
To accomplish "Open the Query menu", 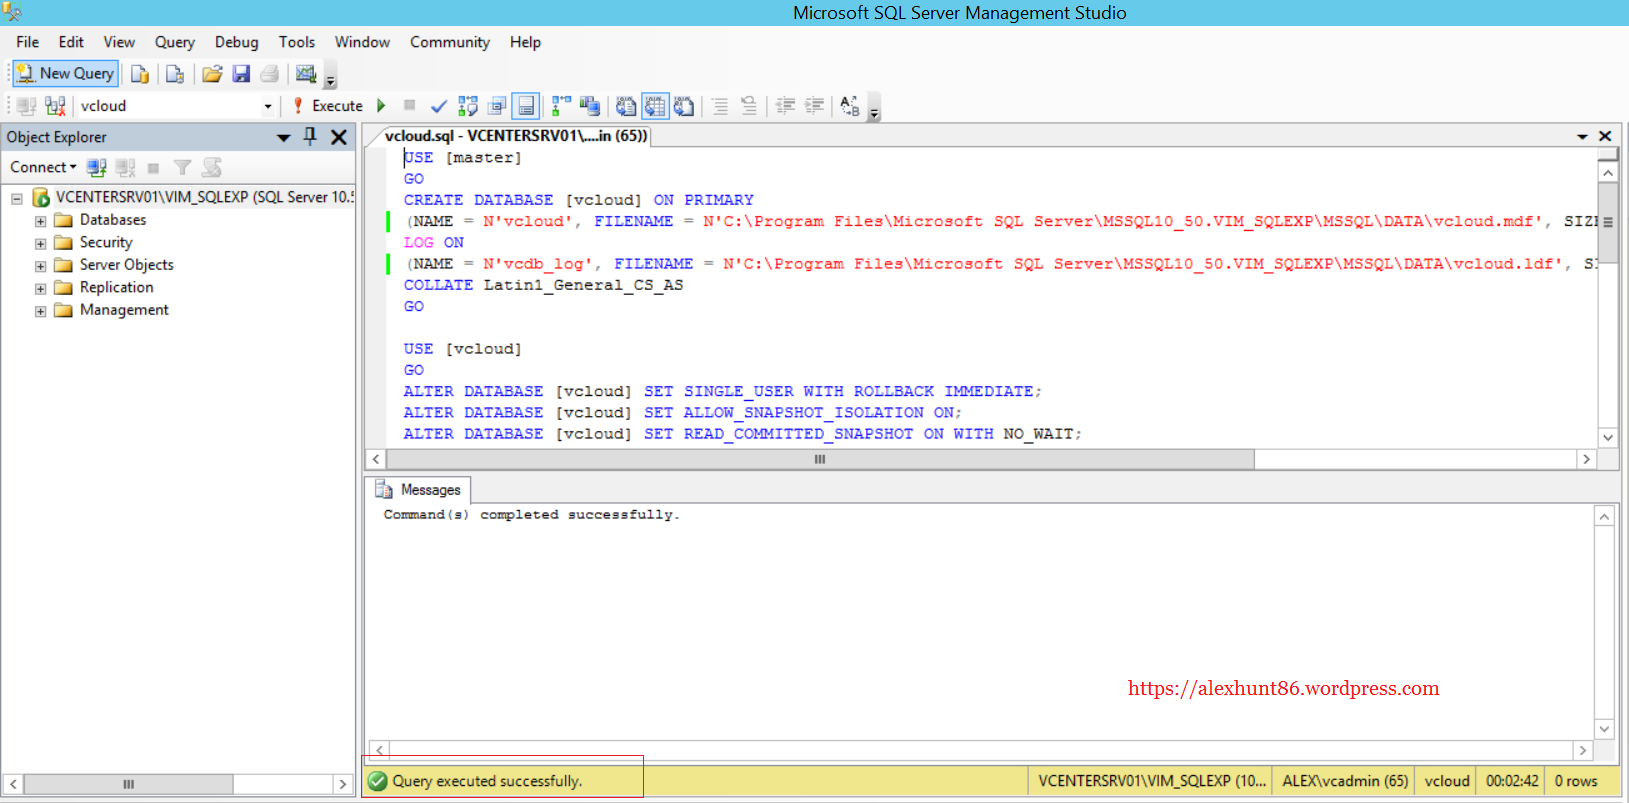I will pos(174,42).
